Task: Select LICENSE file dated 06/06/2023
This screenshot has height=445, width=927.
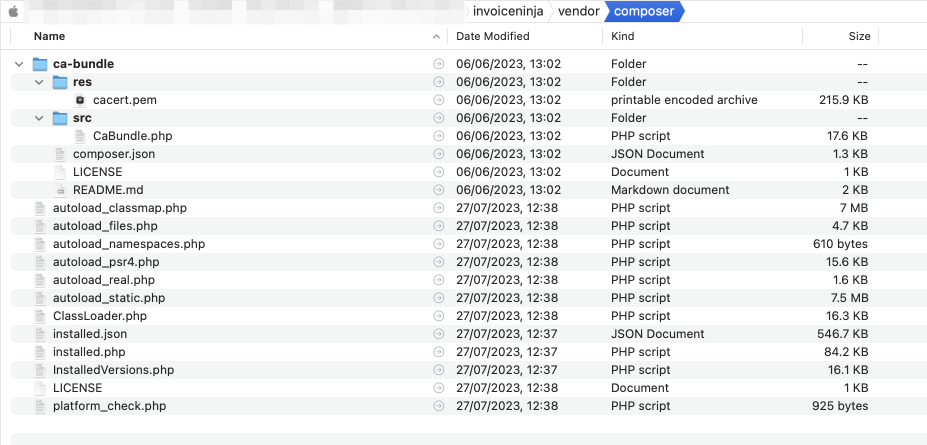Action: [x=98, y=172]
